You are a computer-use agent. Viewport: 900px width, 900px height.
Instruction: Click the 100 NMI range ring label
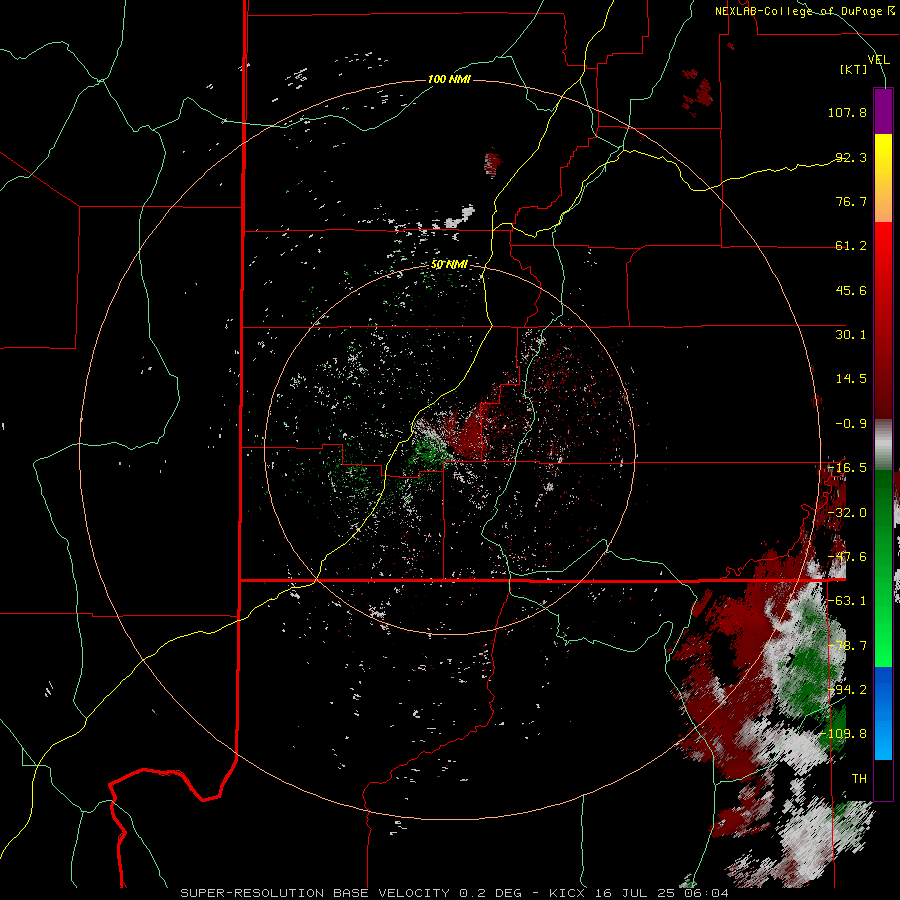(x=449, y=79)
